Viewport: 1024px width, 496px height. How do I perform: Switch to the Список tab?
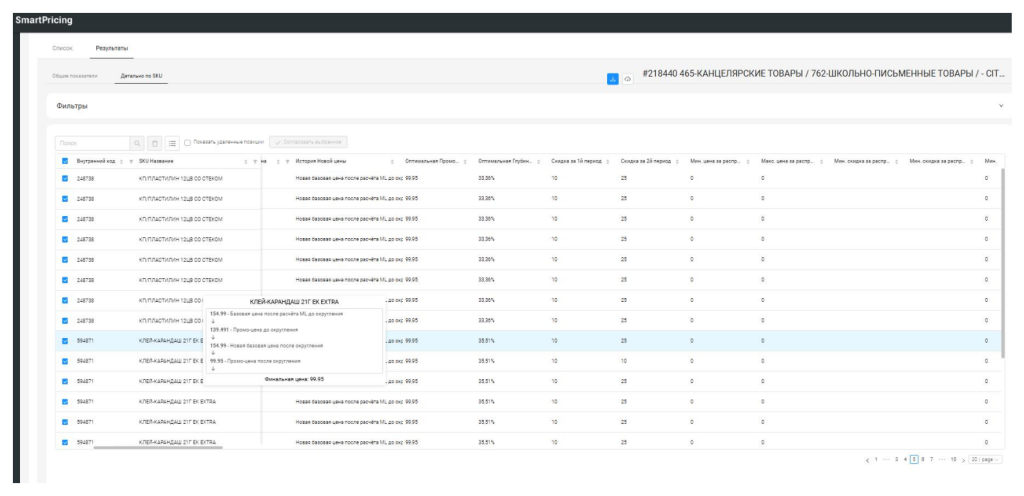(x=62, y=47)
